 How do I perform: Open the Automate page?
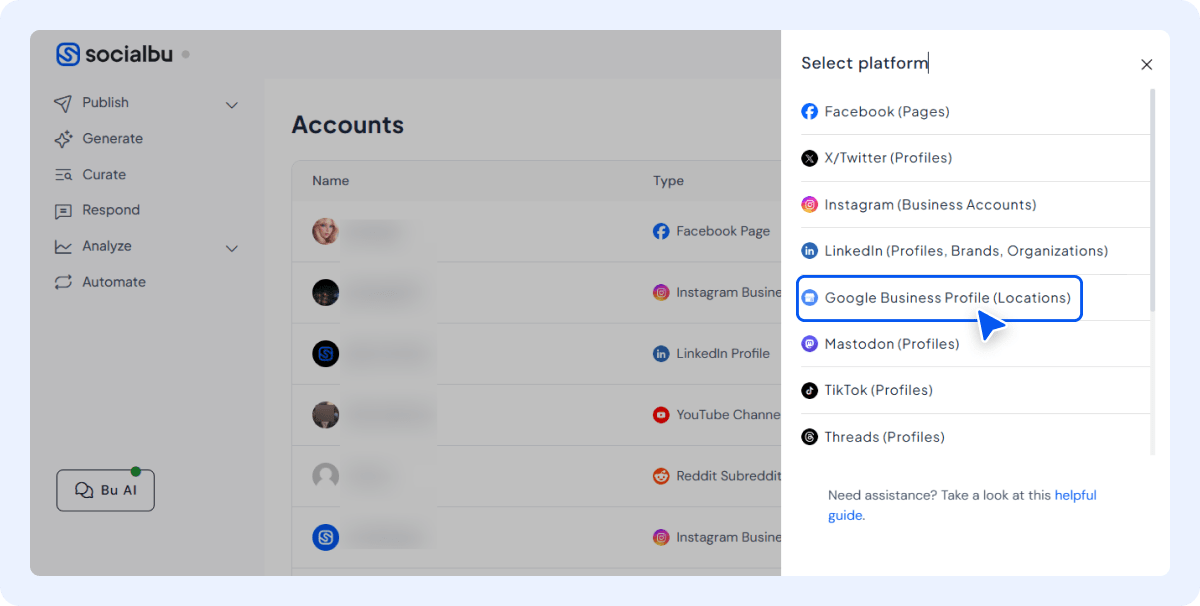point(112,282)
